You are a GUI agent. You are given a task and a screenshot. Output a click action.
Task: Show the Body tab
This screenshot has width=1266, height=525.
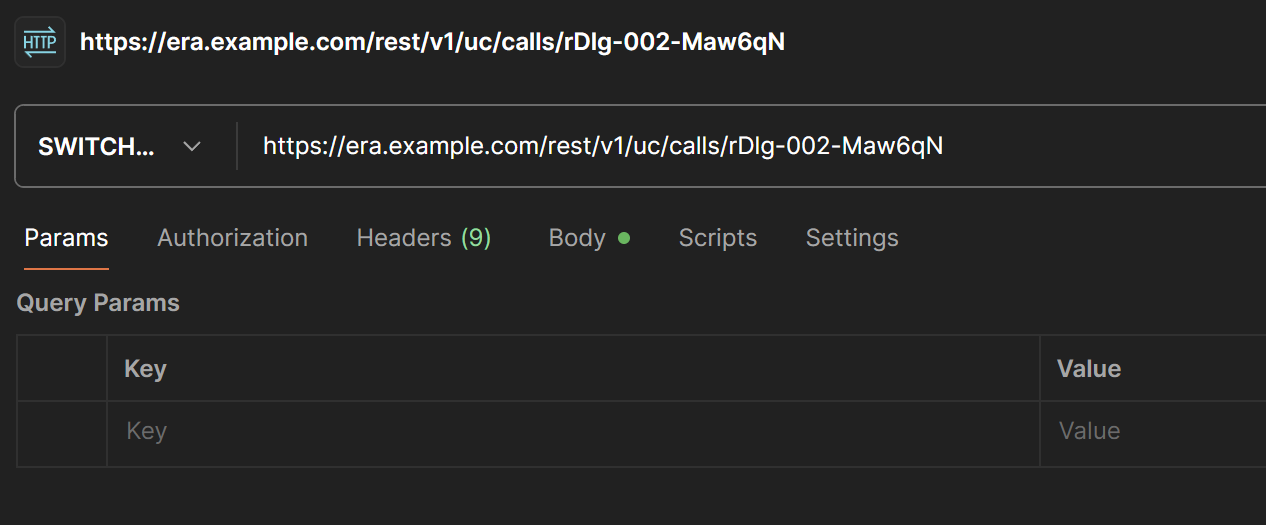[x=577, y=238]
